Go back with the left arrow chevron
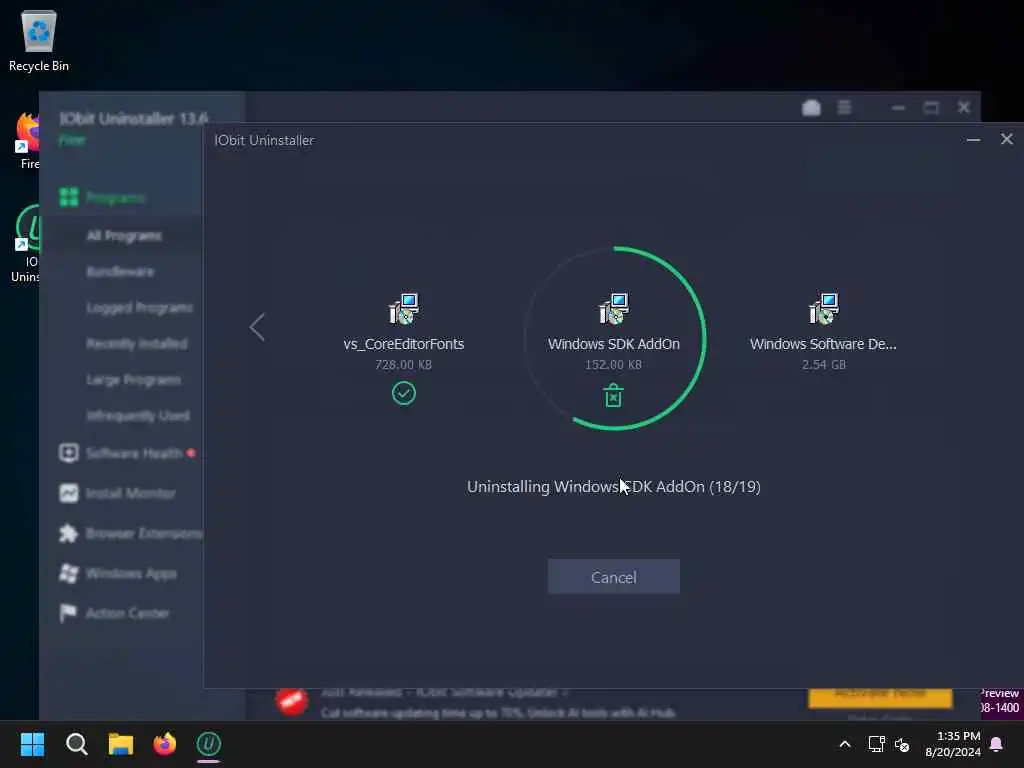Image resolution: width=1024 pixels, height=768 pixels. click(257, 327)
